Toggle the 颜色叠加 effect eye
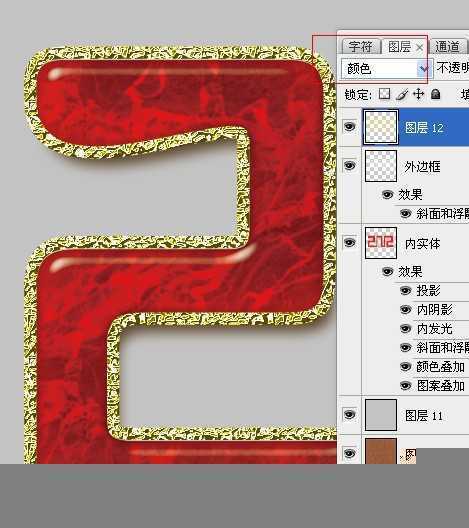Viewport: 469px width, 528px height. click(x=405, y=366)
